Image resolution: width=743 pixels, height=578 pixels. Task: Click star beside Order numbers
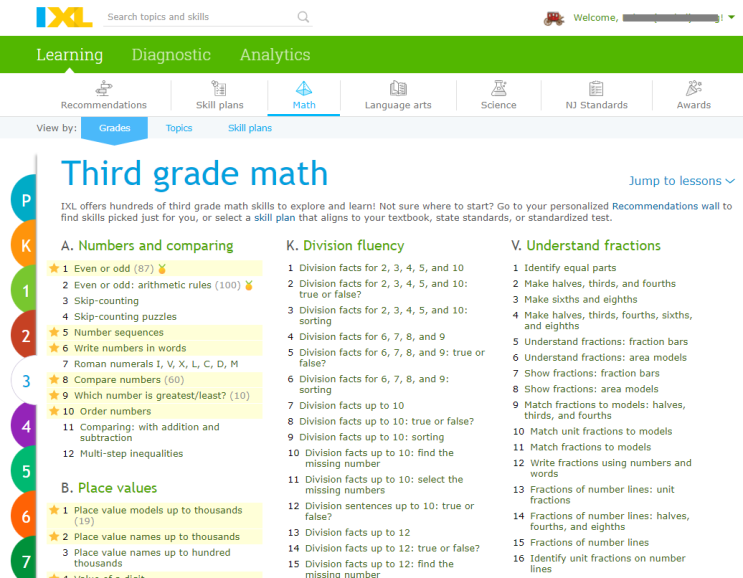pyautogui.click(x=54, y=410)
